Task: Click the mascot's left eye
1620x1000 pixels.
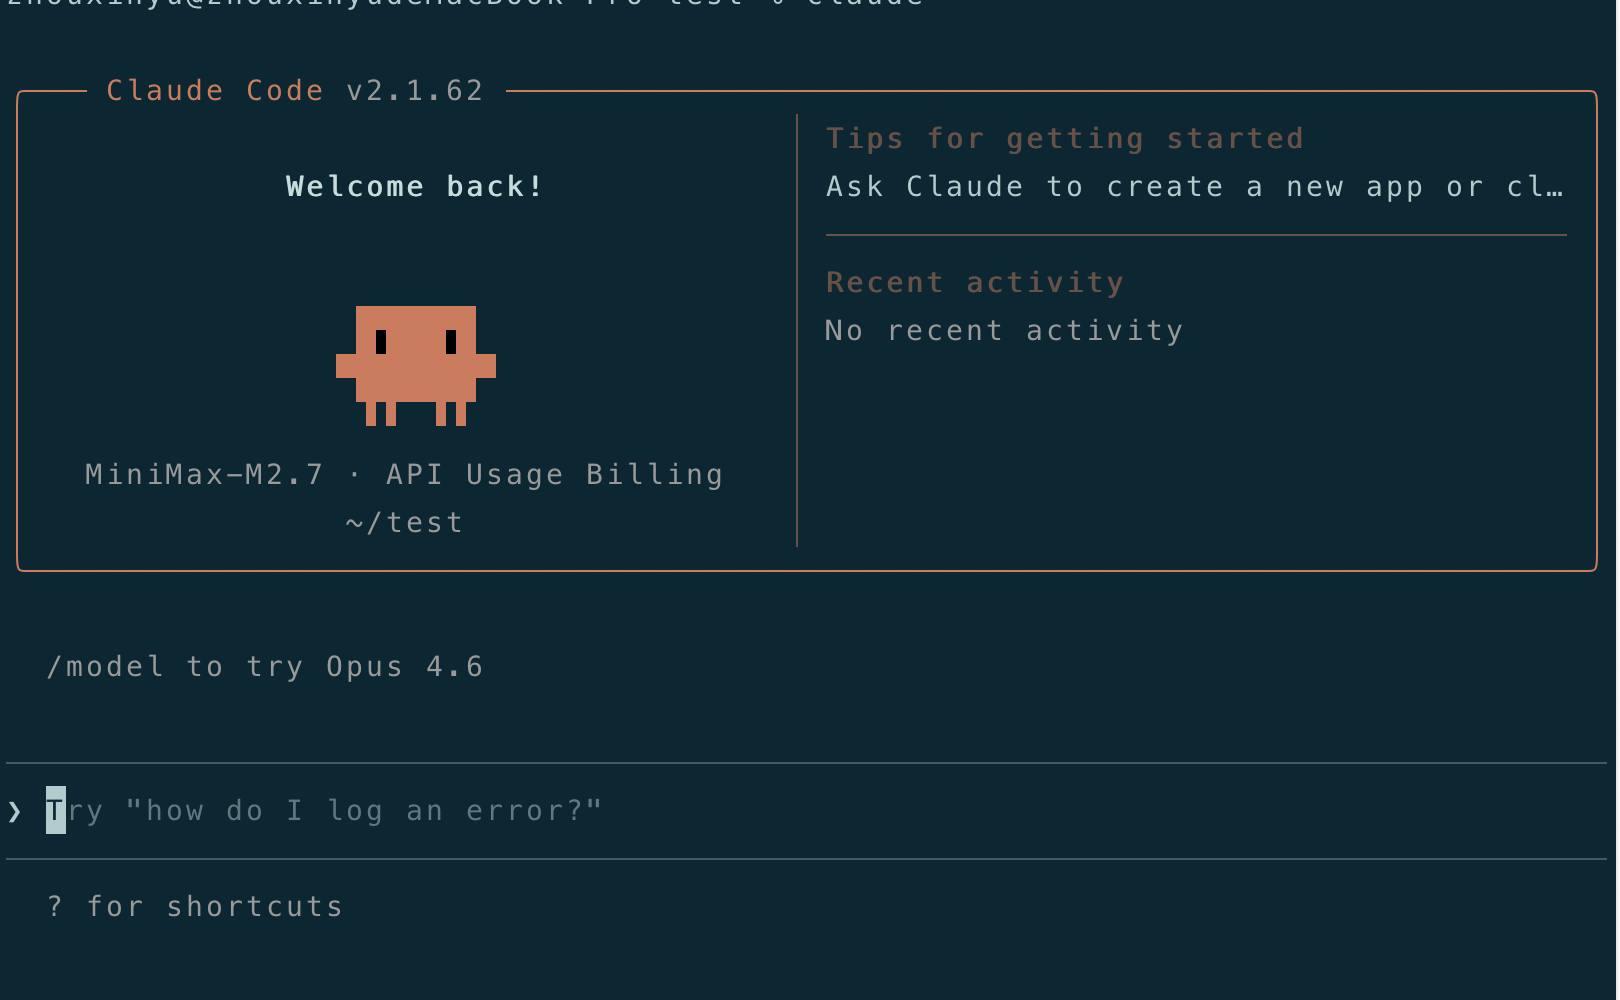Action: pos(381,342)
